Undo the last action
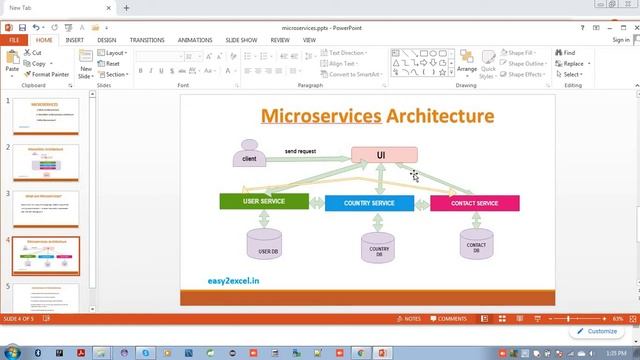Image resolution: width=640 pixels, height=360 pixels. (x=36, y=28)
